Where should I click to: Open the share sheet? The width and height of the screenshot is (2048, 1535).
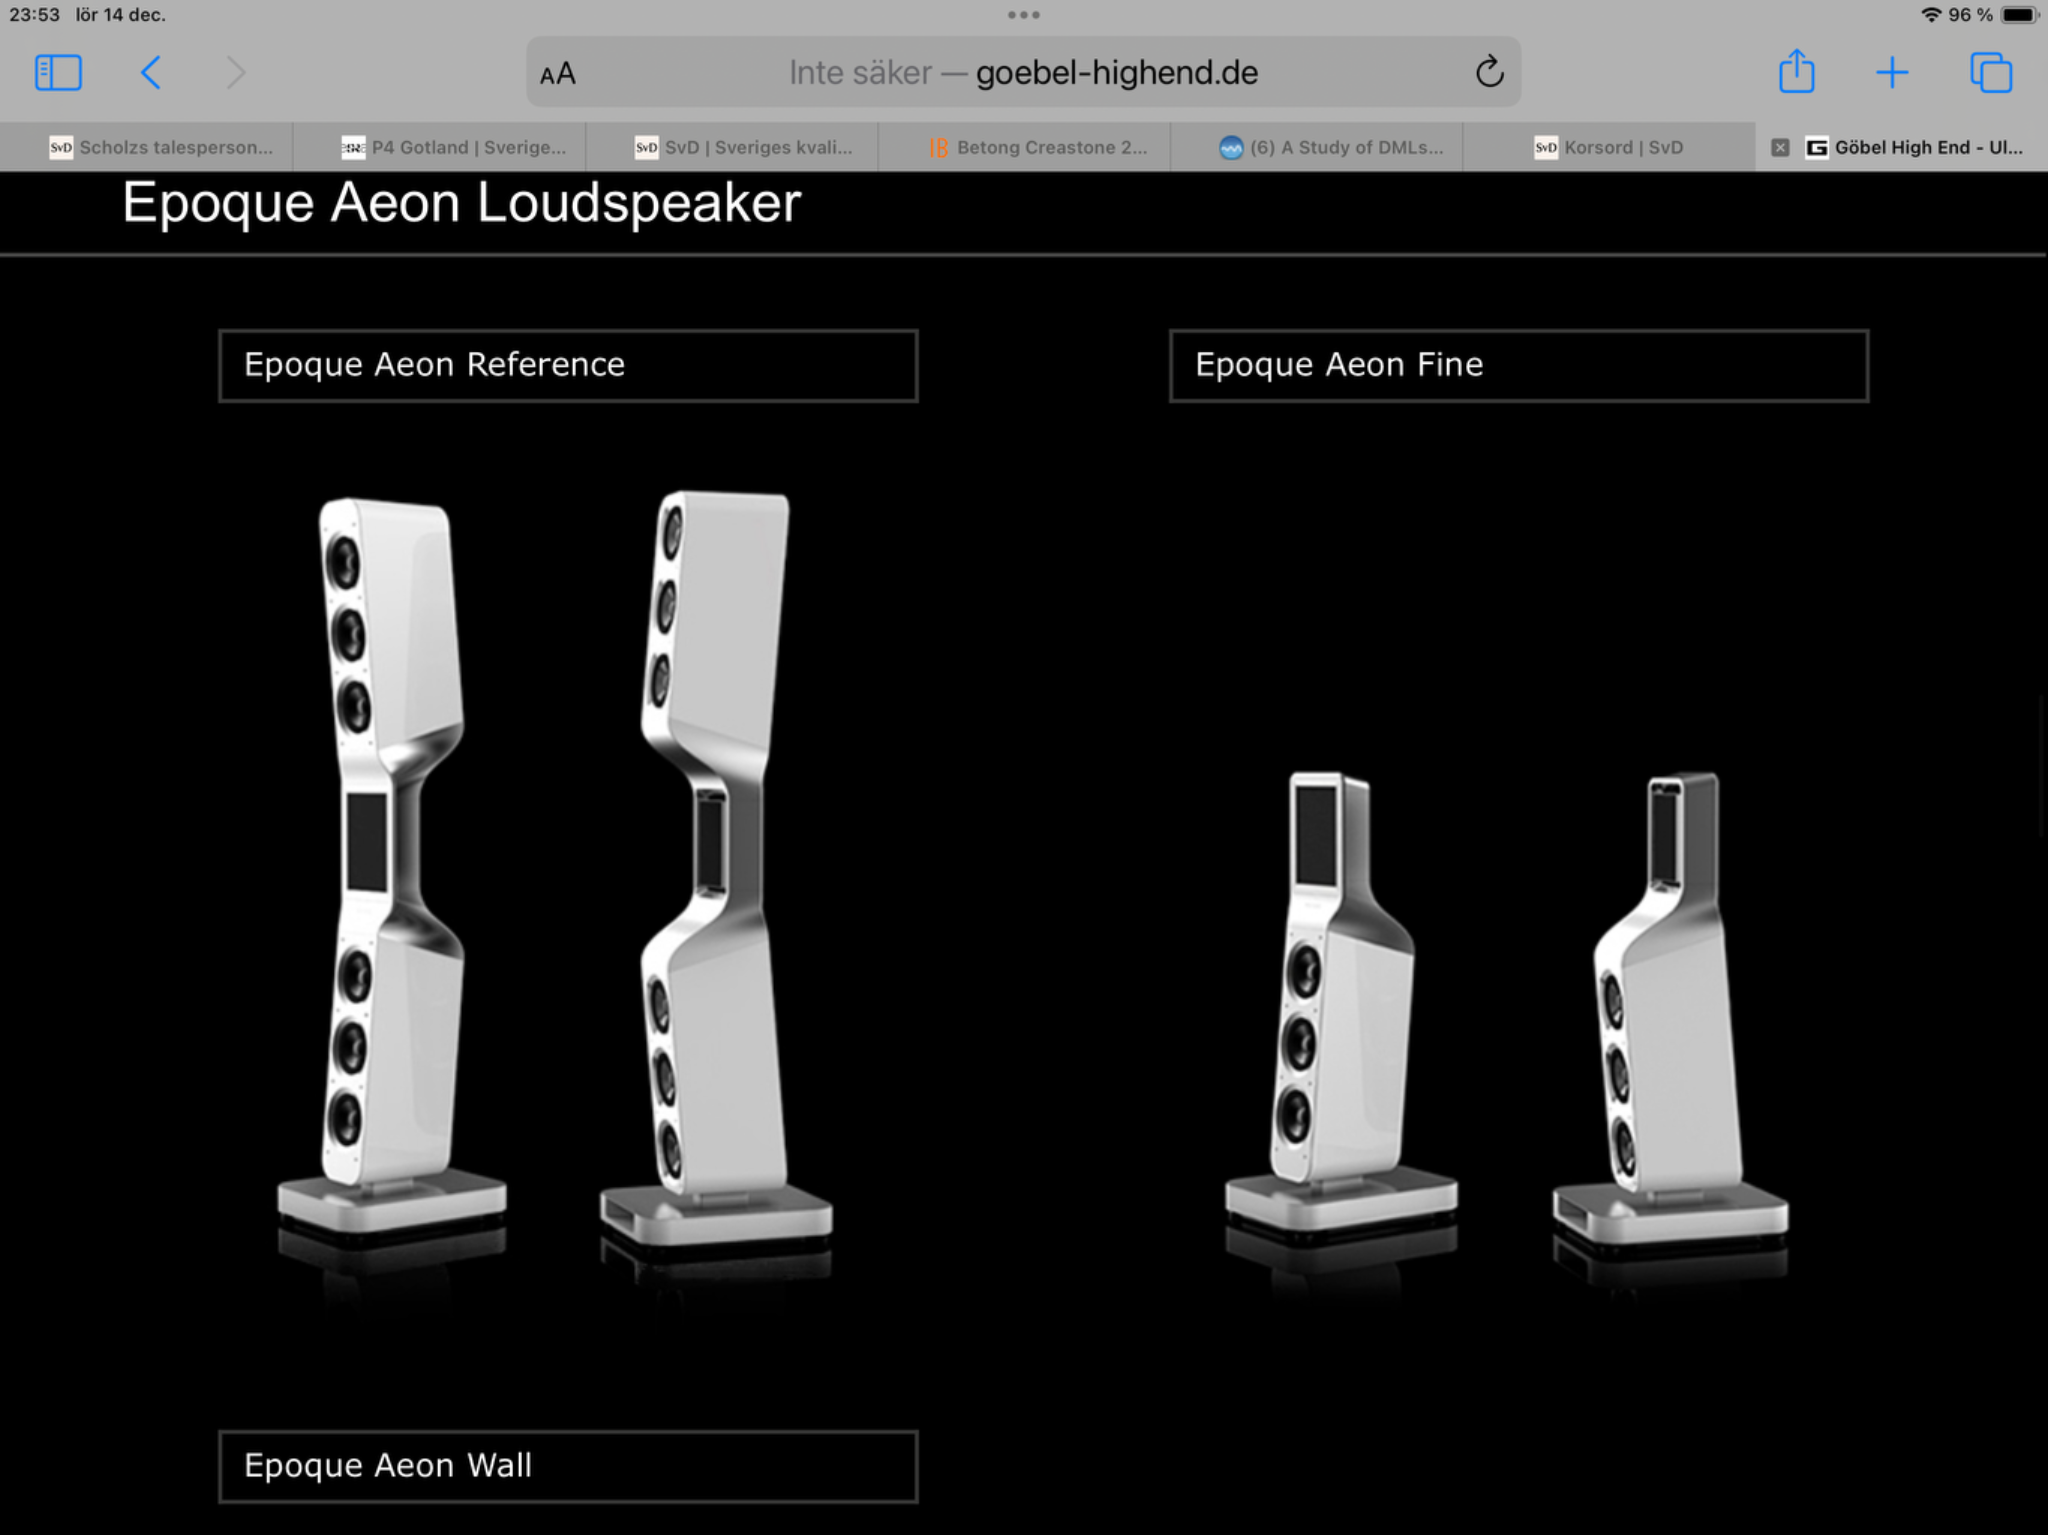click(1796, 71)
